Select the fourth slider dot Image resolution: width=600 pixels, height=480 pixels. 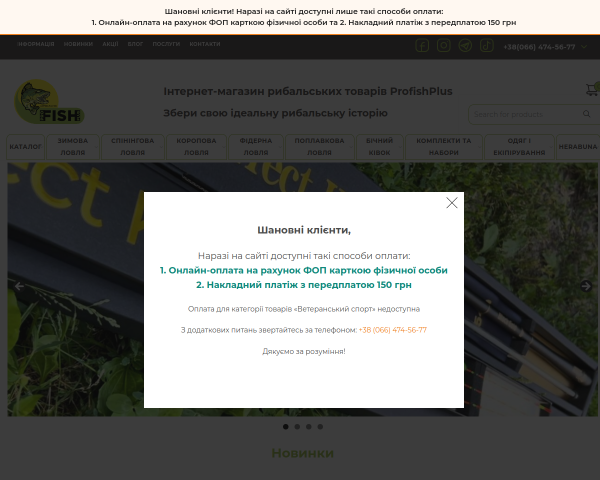coord(320,427)
